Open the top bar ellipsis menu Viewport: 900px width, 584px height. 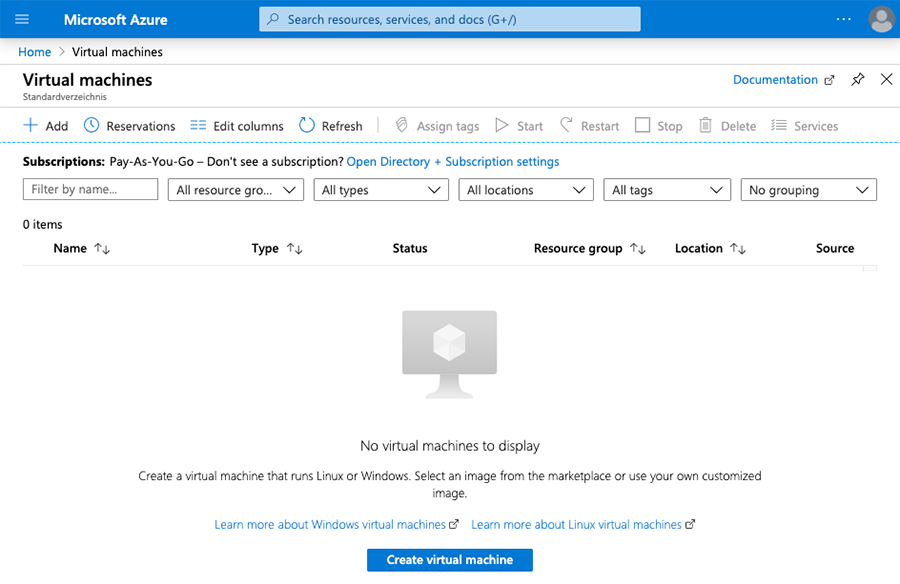pos(844,19)
